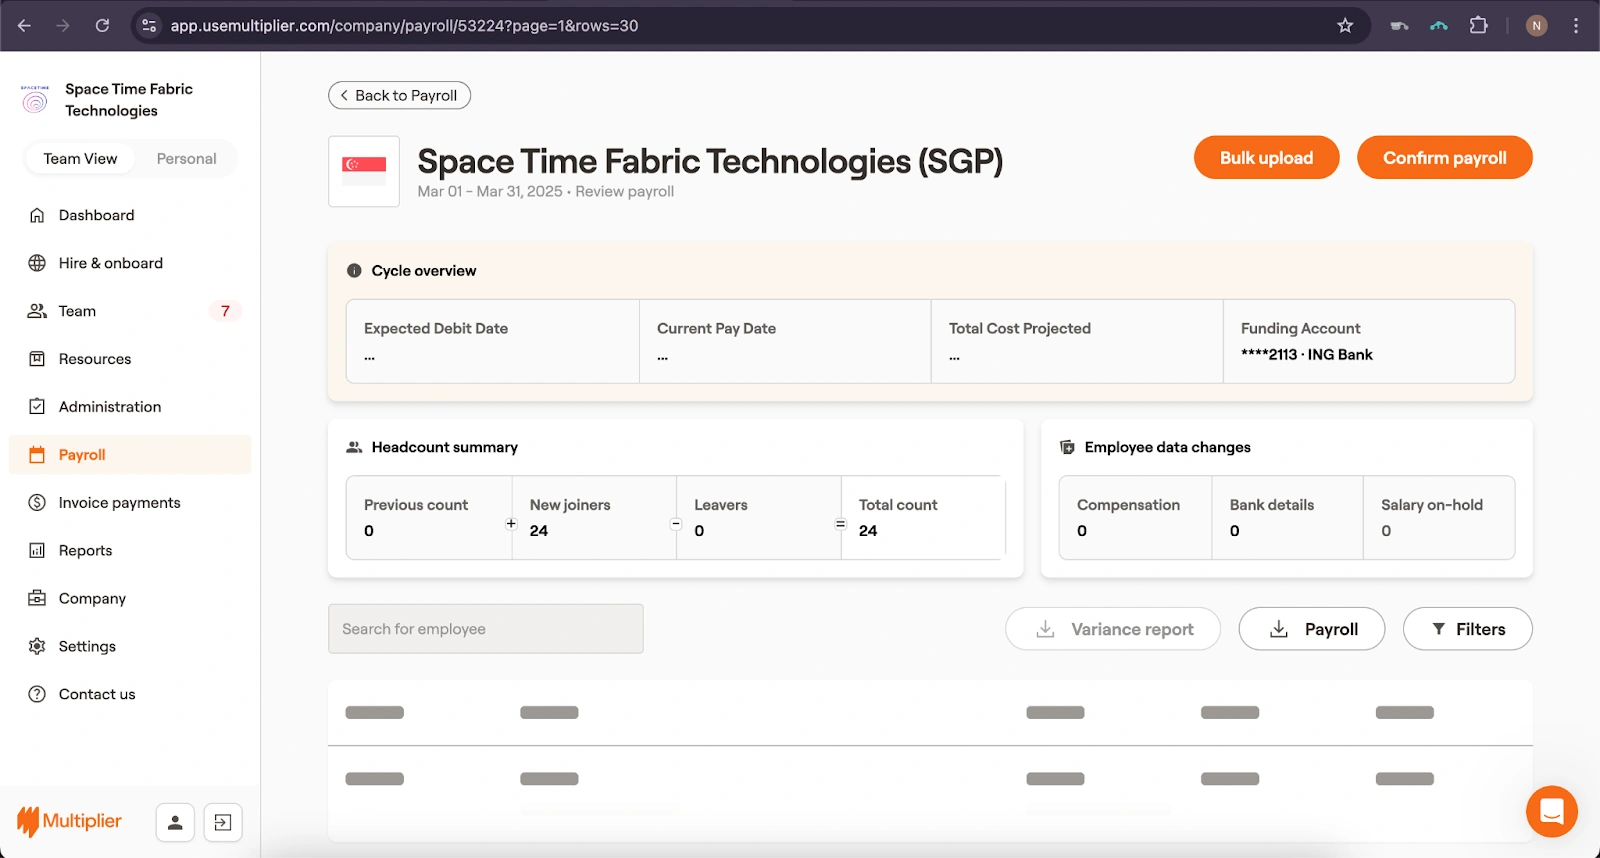Click the logout icon button
The height and width of the screenshot is (858, 1600).
pyautogui.click(x=223, y=822)
